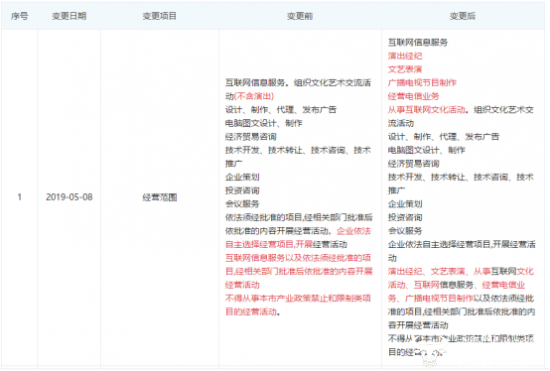The height and width of the screenshot is (371, 550).
Task: Click red text (不含演出) in 变更前
Action: 254,96
